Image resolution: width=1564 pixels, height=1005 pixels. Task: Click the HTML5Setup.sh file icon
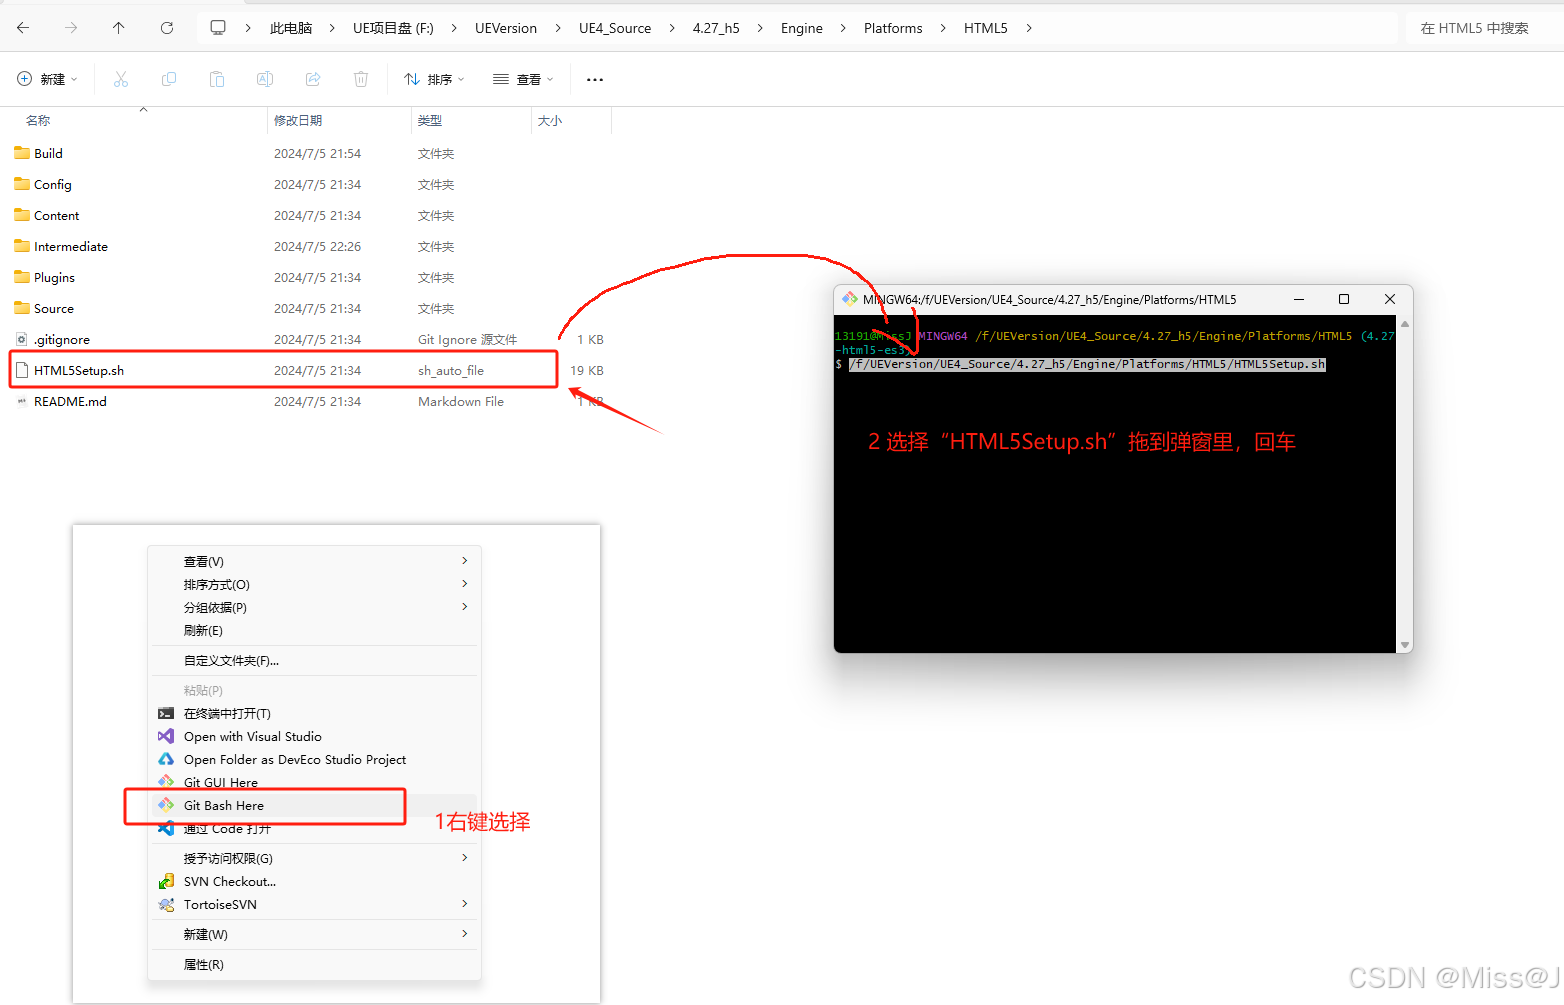point(22,370)
